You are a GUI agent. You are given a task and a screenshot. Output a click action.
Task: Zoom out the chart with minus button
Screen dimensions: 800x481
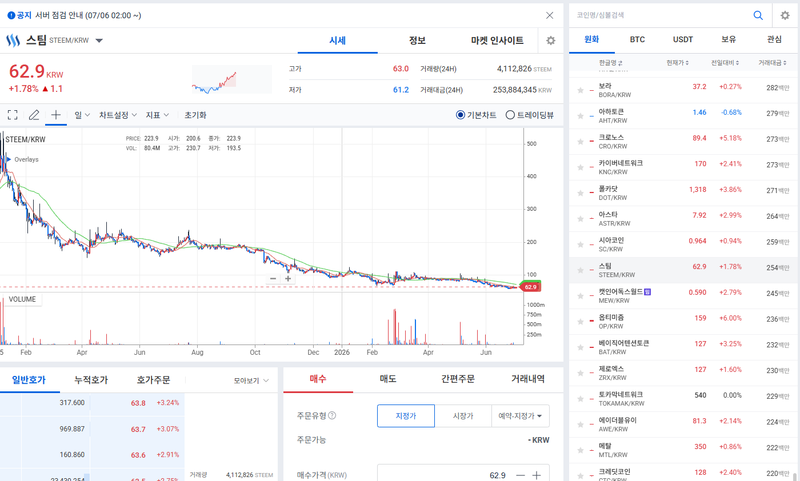tap(273, 279)
